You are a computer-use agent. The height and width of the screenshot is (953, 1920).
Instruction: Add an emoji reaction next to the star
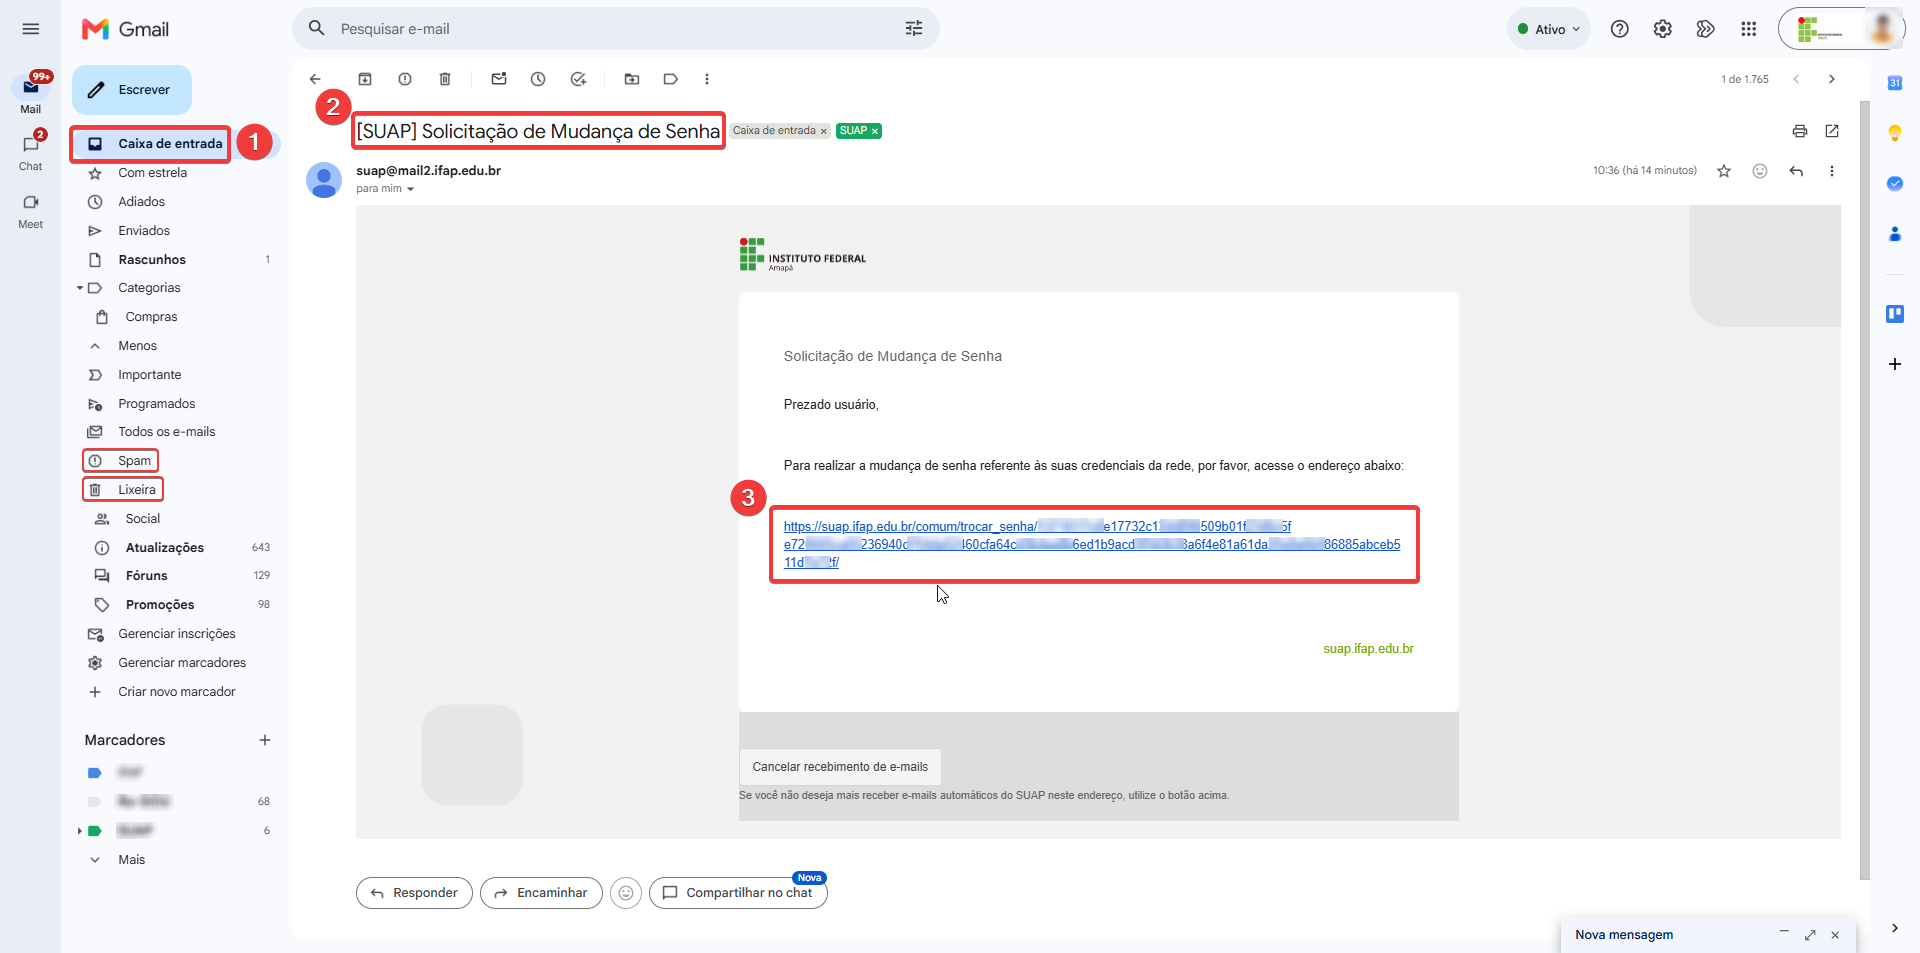coord(1760,171)
